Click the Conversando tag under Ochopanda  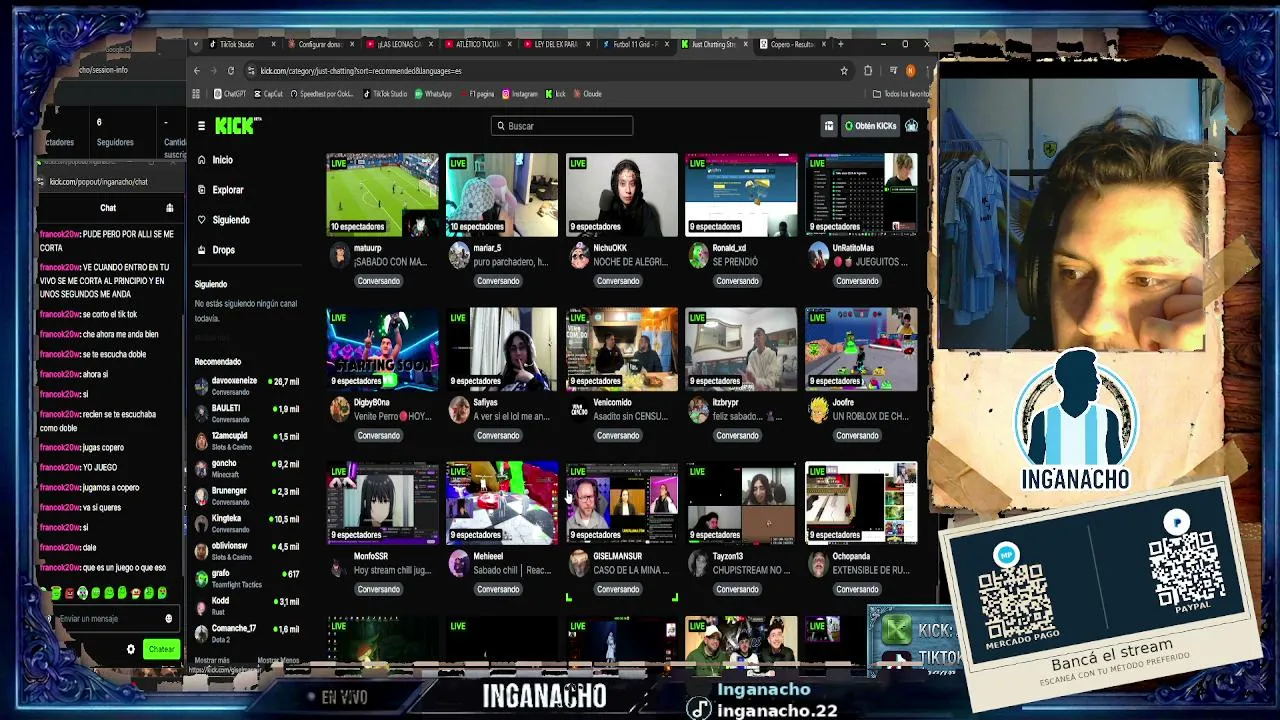(x=857, y=590)
